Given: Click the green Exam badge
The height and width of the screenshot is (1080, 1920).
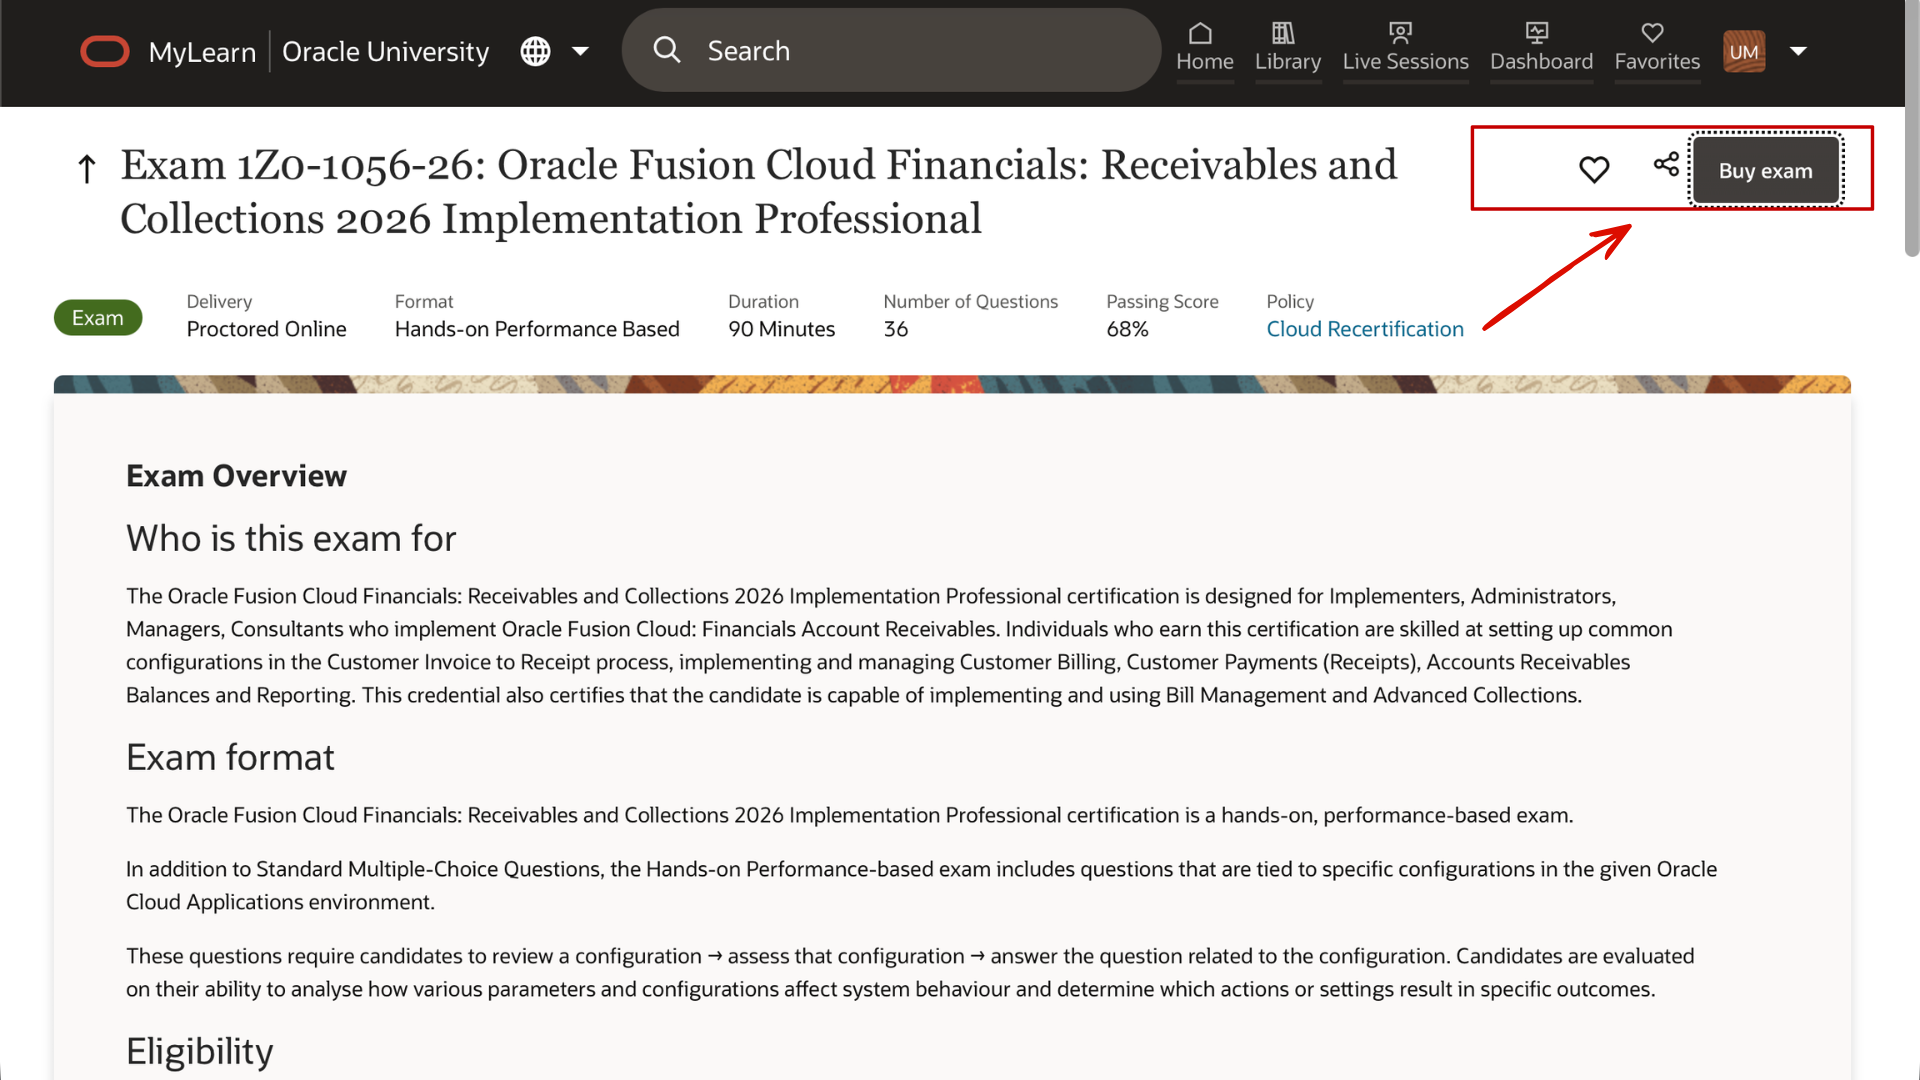Looking at the screenshot, I should (97, 317).
